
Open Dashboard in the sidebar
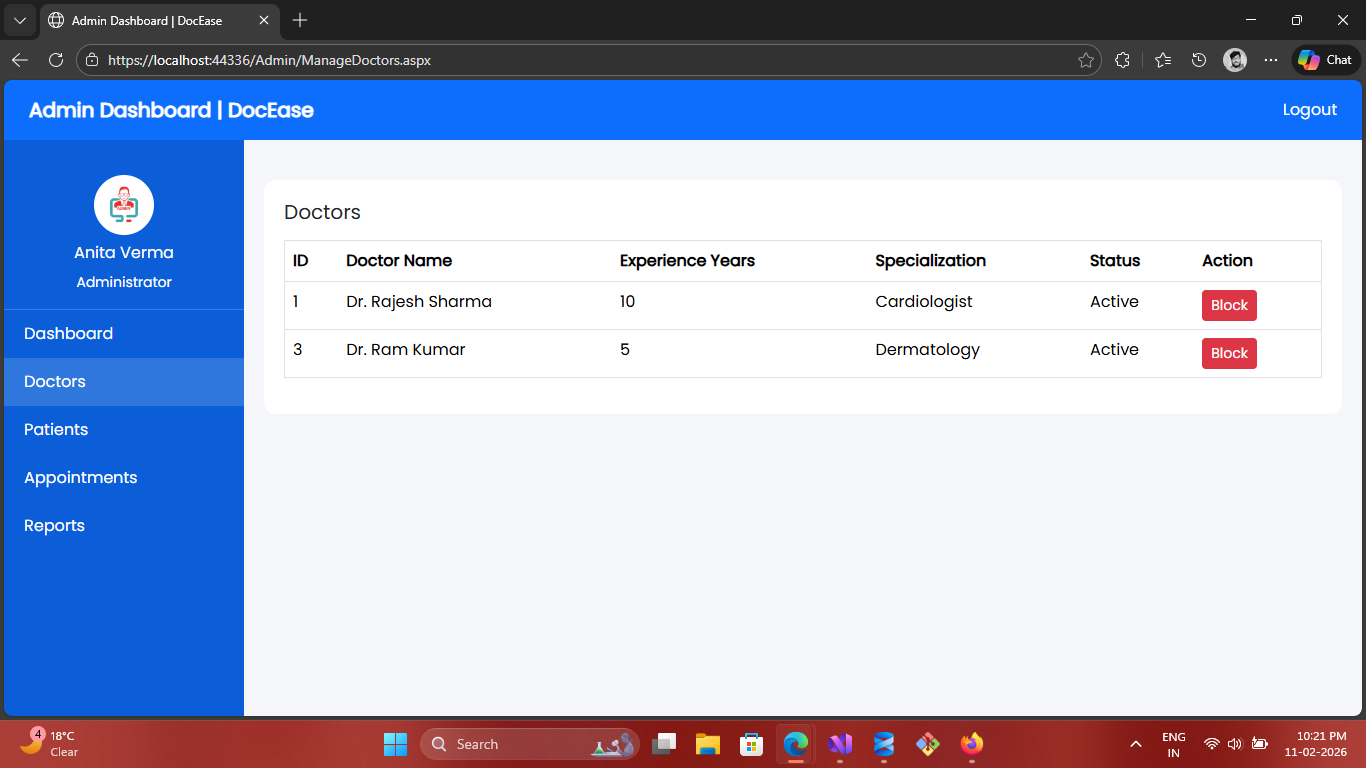(68, 333)
